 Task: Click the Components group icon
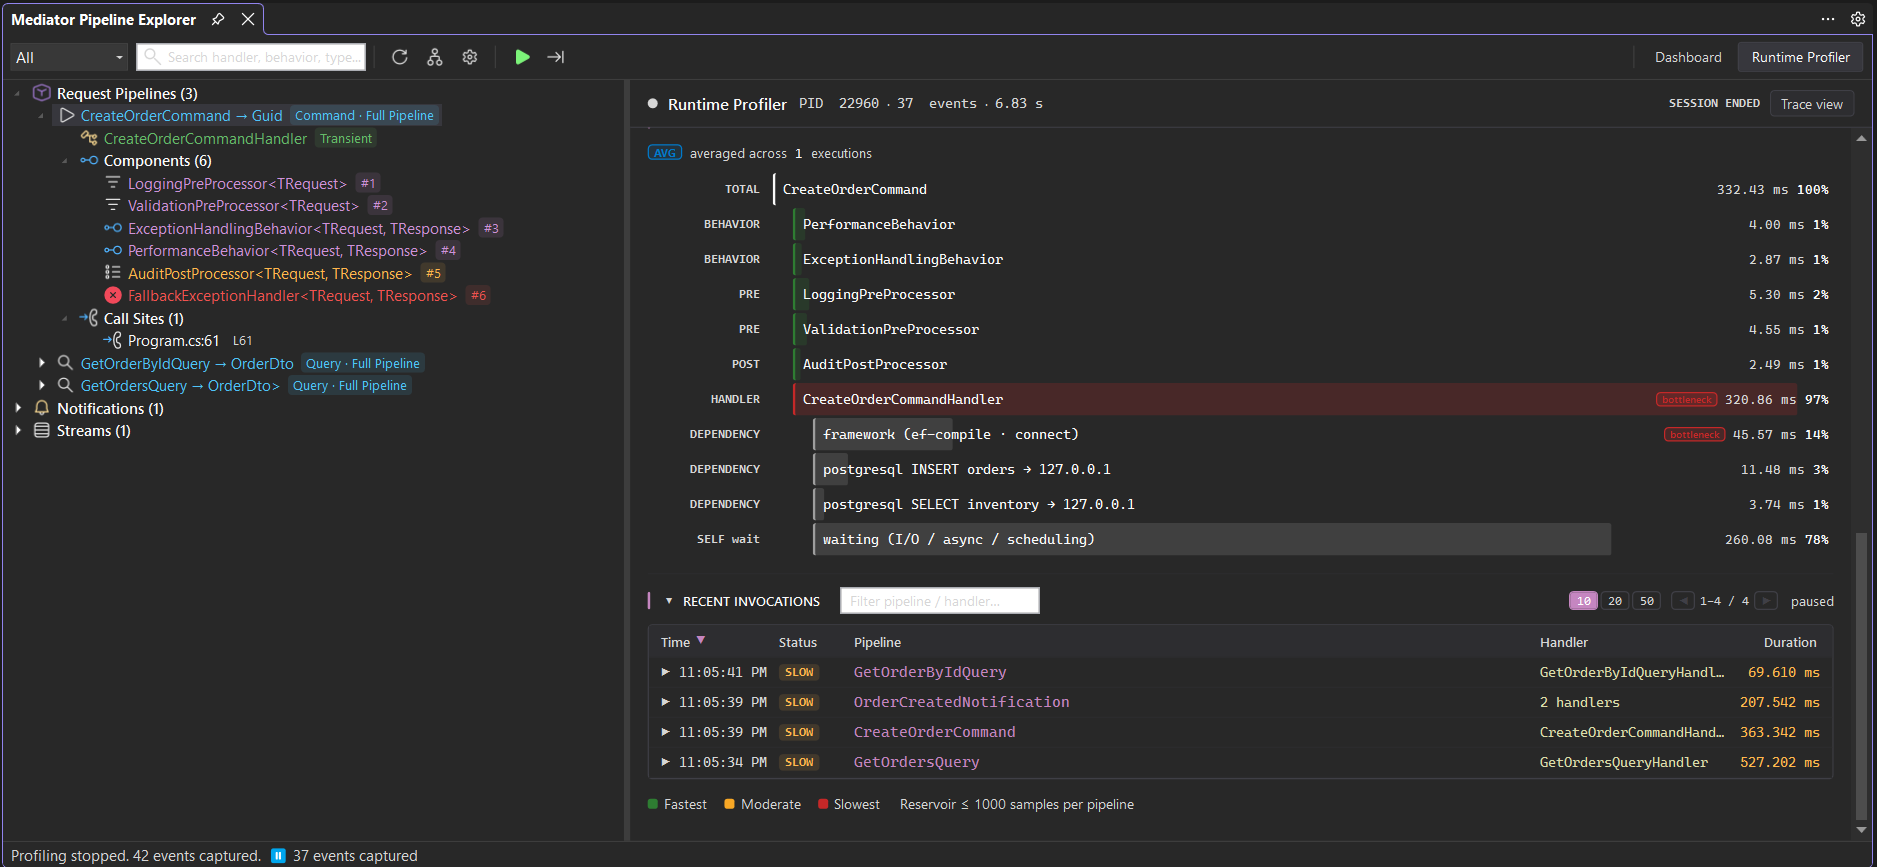click(89, 160)
